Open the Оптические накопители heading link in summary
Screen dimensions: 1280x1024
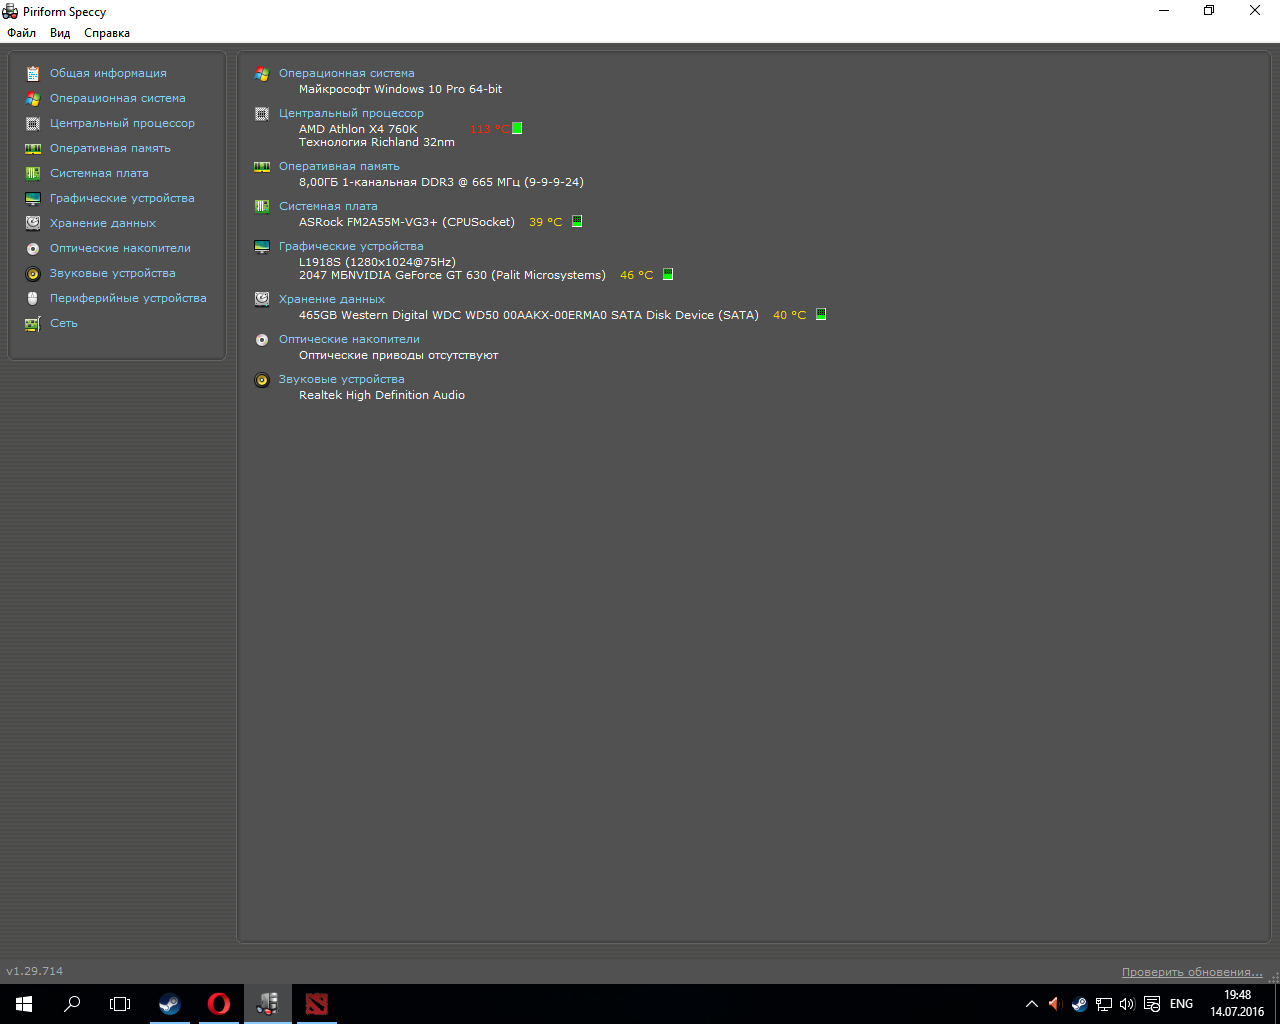(349, 339)
